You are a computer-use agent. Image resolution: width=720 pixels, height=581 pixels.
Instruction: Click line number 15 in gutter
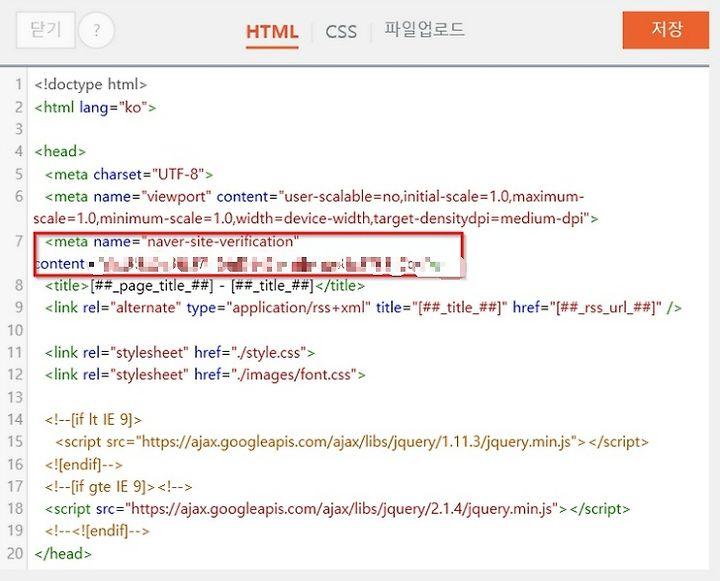tap(15, 442)
